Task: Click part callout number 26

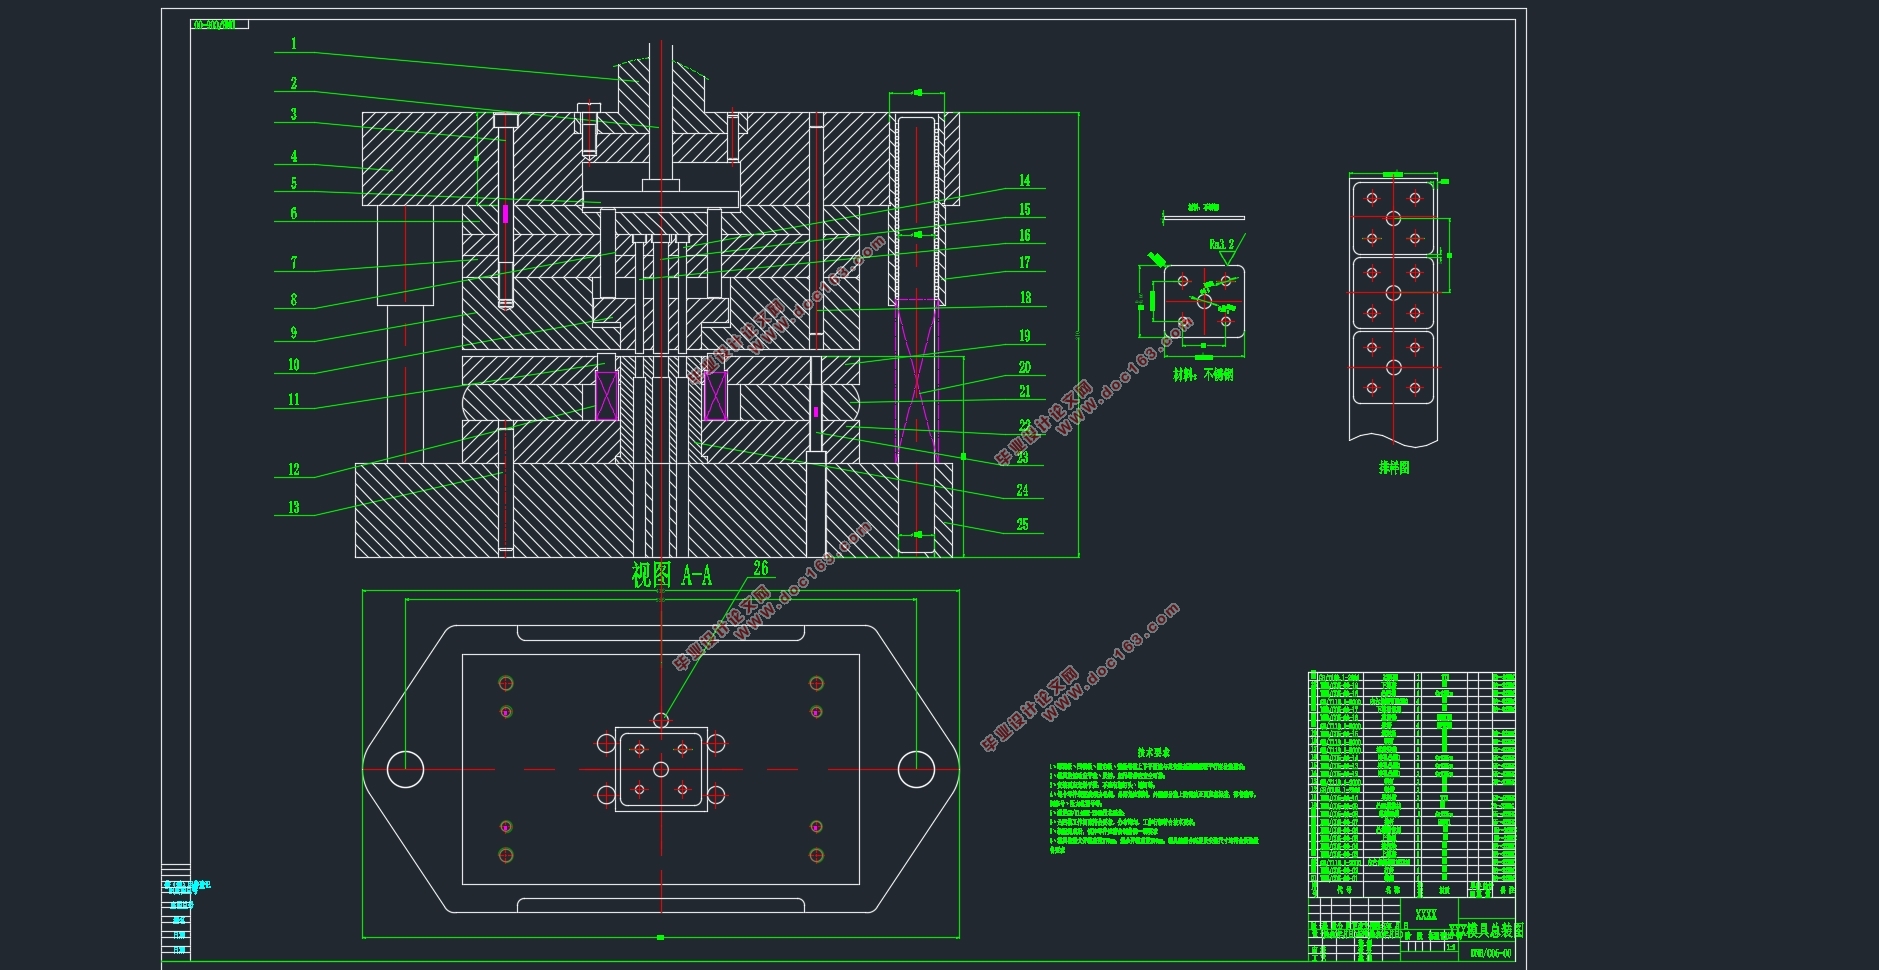Action: pos(761,568)
